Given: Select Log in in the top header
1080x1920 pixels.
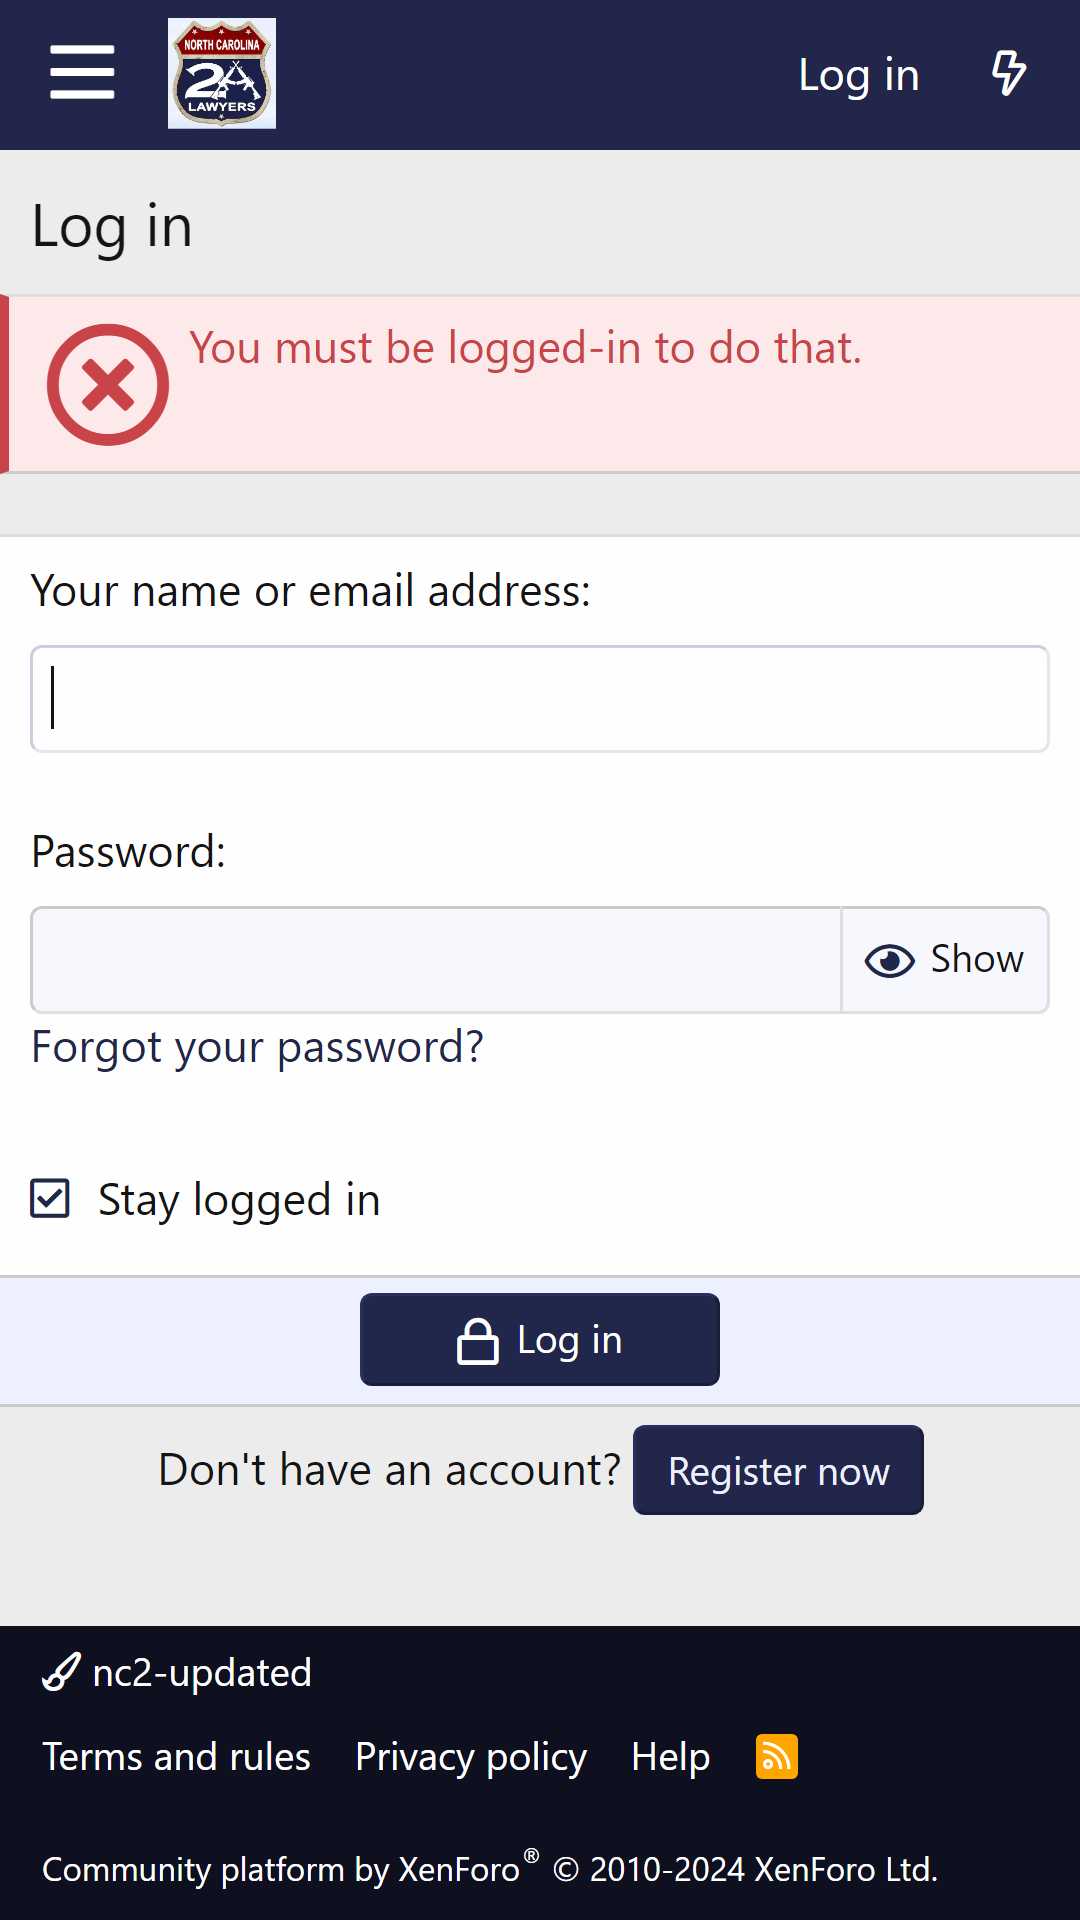Looking at the screenshot, I should [859, 75].
